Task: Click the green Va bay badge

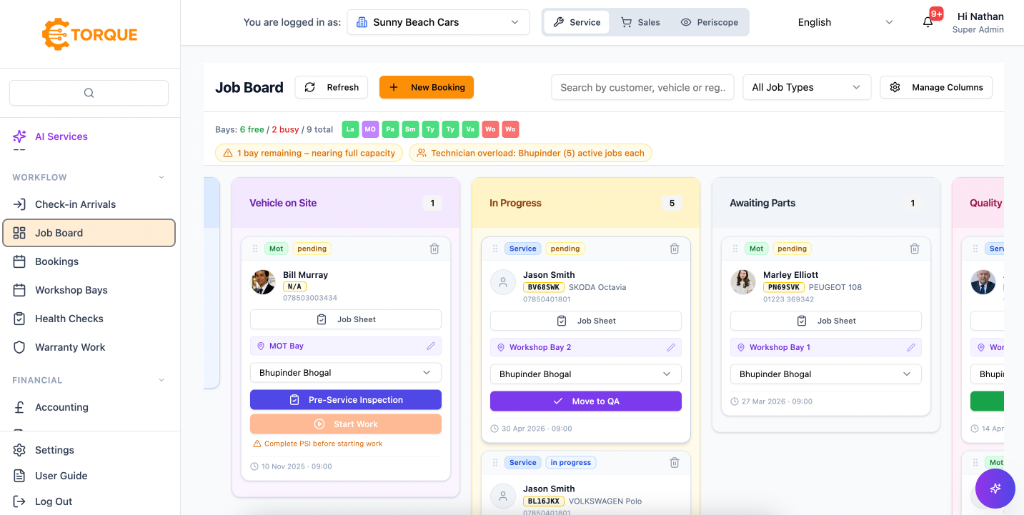Action: [470, 129]
